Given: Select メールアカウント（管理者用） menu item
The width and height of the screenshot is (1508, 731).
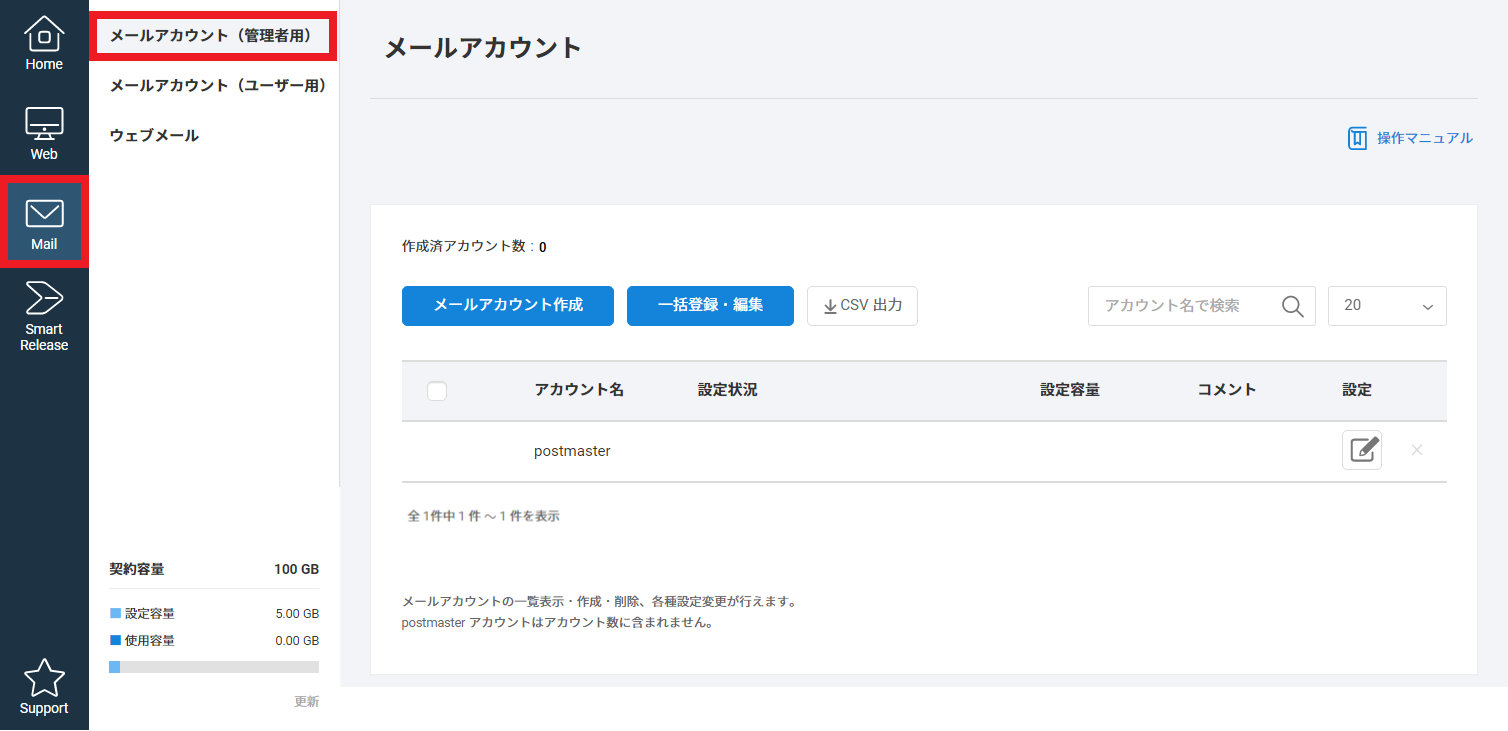Looking at the screenshot, I should click(x=213, y=36).
